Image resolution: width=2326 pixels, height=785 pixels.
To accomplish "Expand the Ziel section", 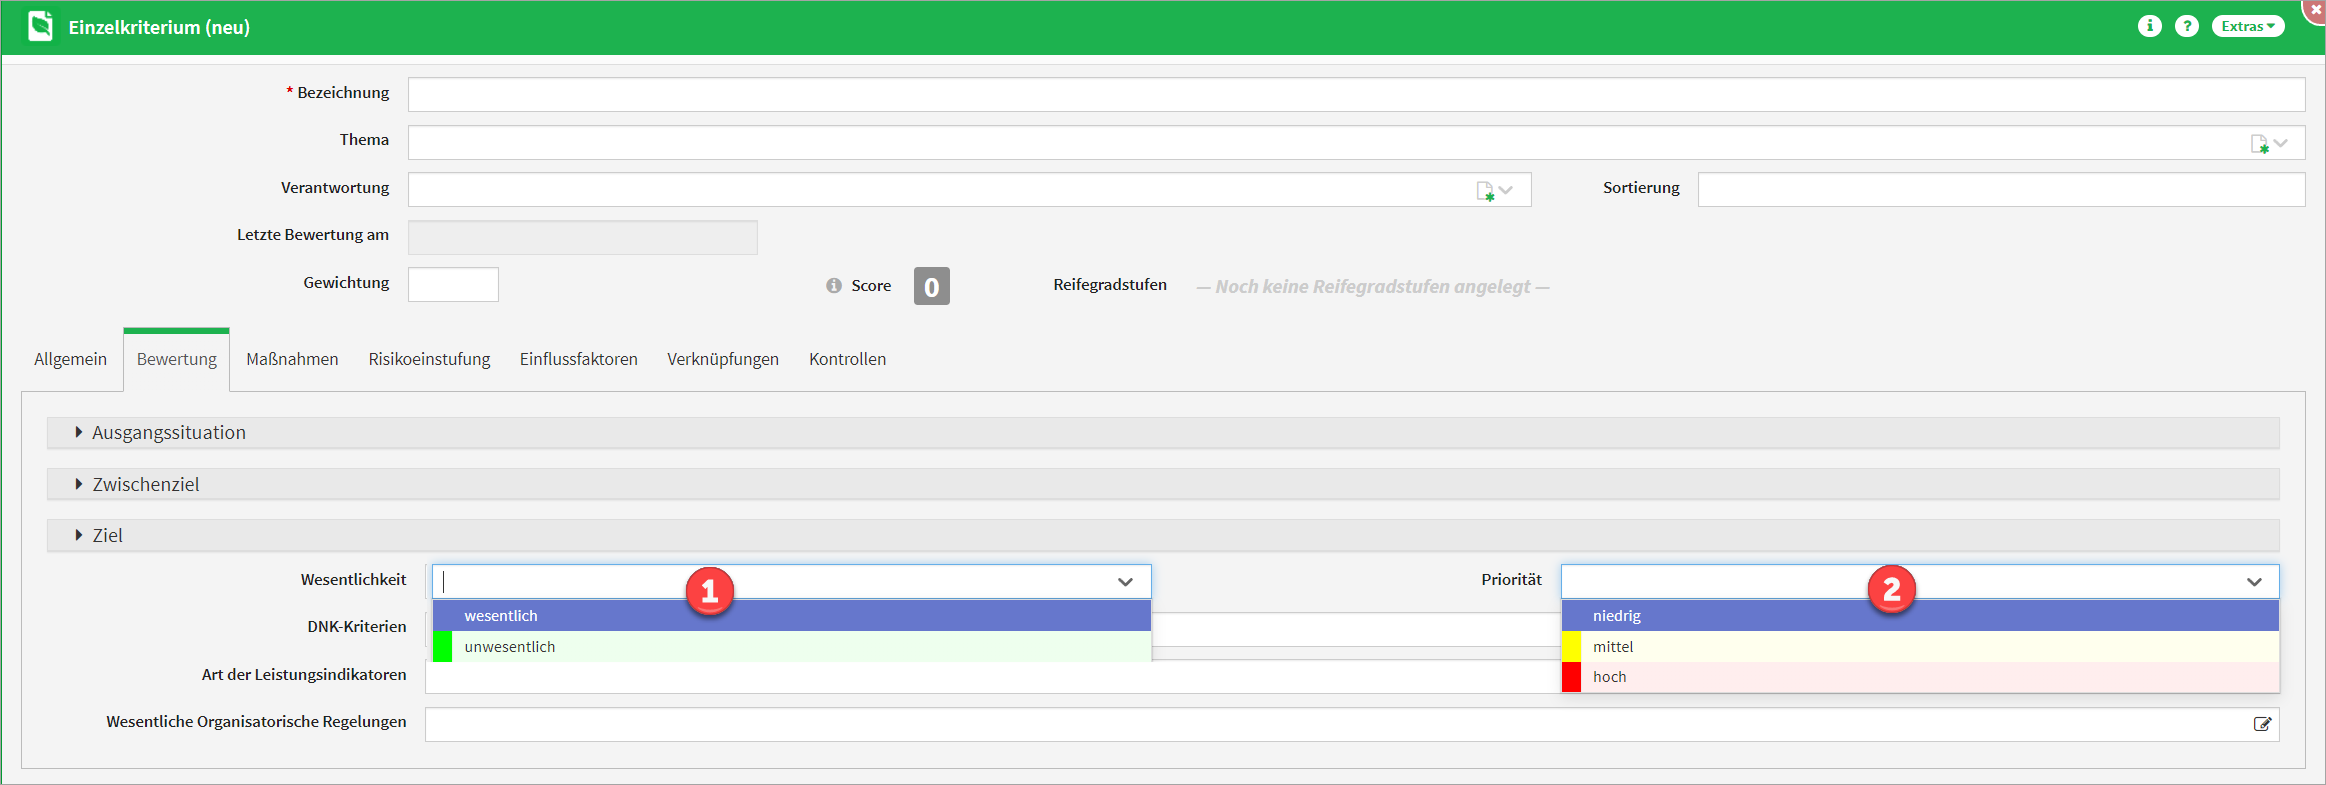I will 107,536.
